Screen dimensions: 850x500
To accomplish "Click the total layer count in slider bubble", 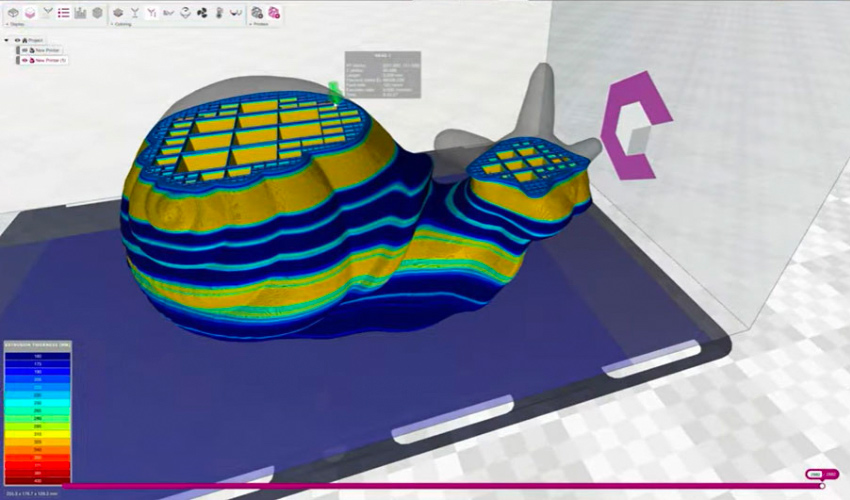I will coord(830,475).
